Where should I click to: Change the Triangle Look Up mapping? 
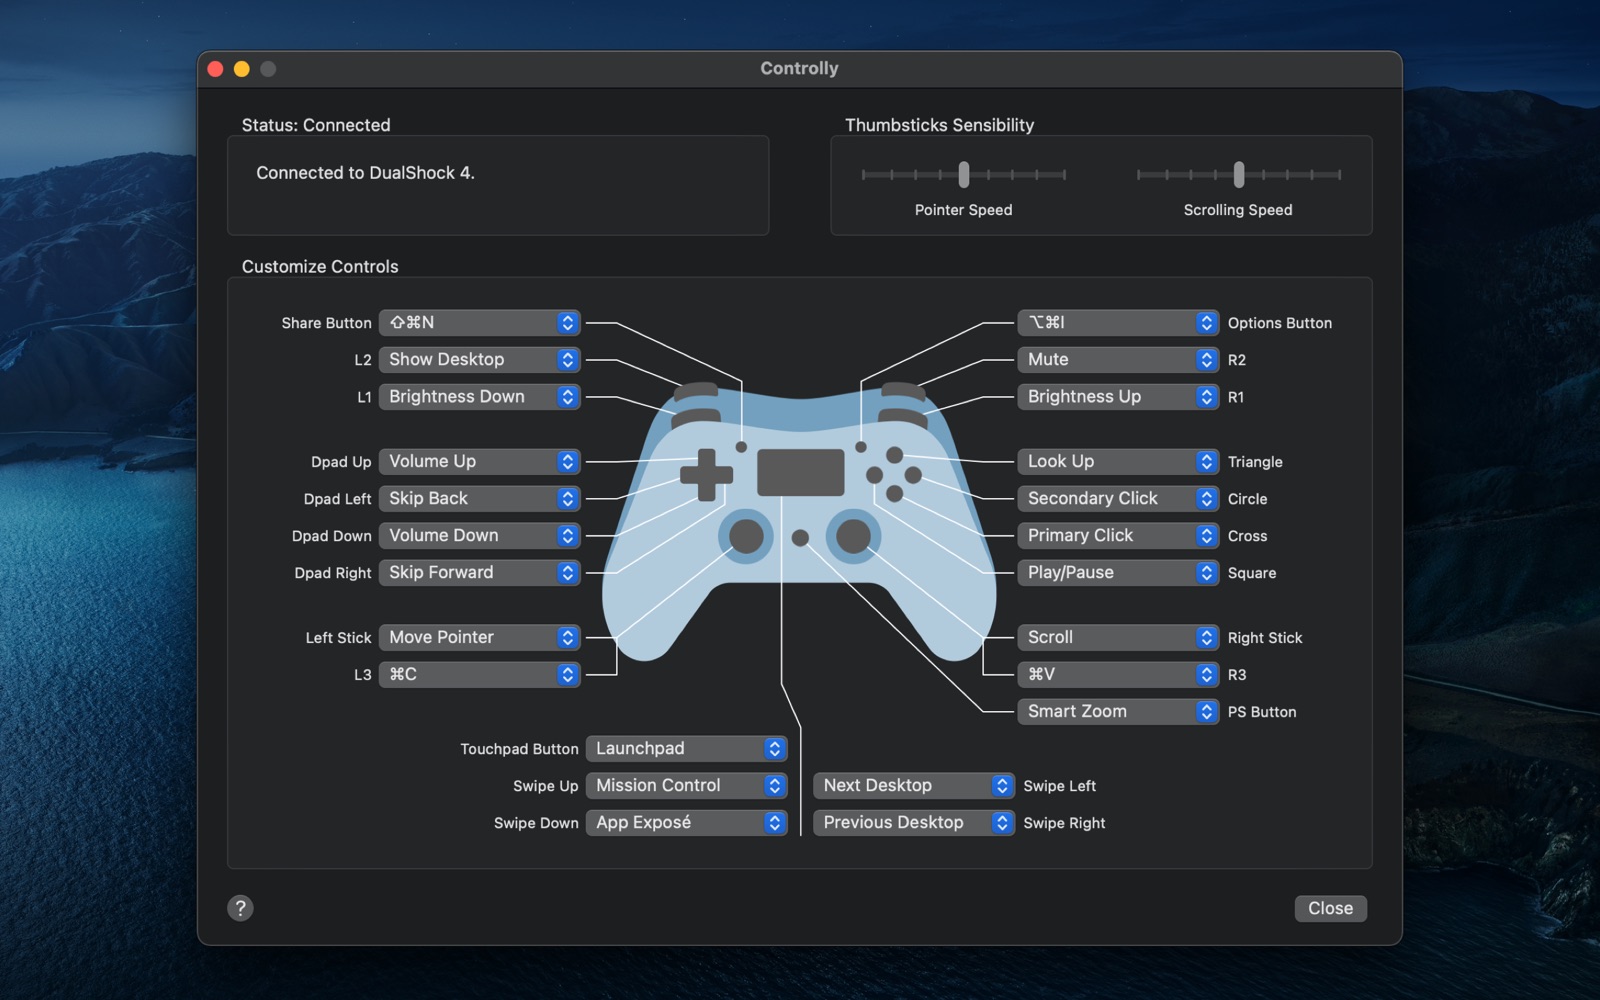(x=1117, y=462)
